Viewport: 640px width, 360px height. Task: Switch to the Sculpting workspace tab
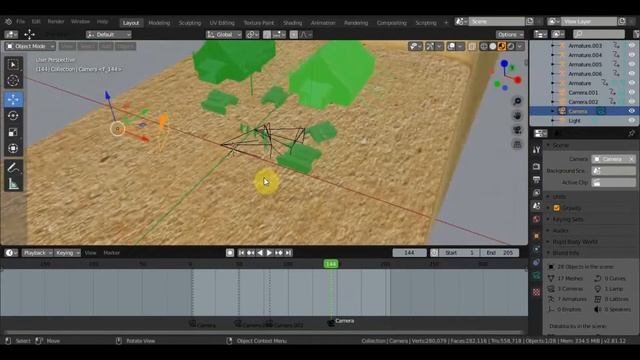190,23
